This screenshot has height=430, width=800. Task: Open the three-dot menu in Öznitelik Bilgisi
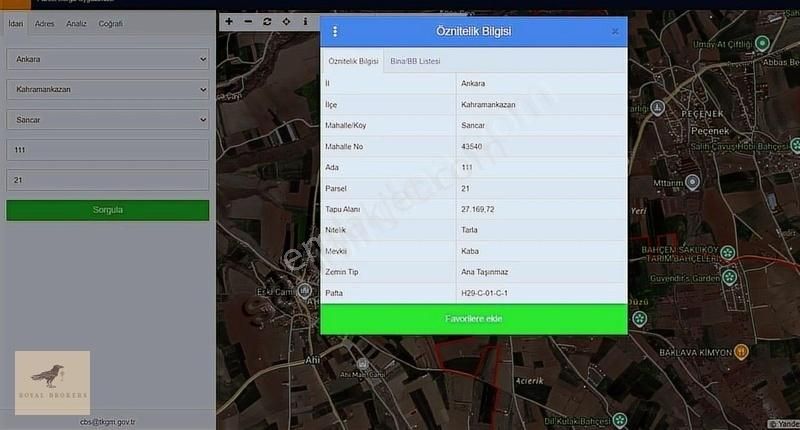pos(335,32)
